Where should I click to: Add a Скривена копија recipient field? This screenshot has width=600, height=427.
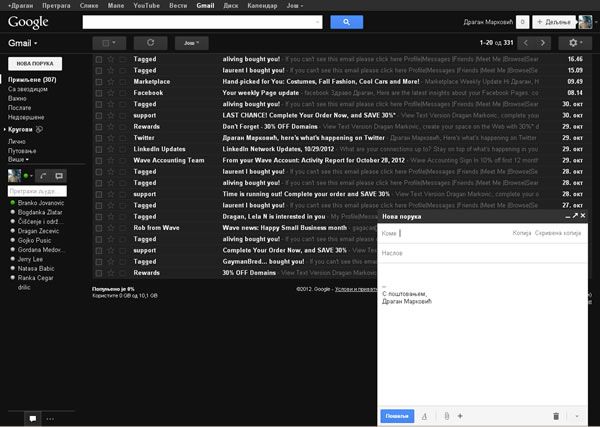tap(558, 233)
